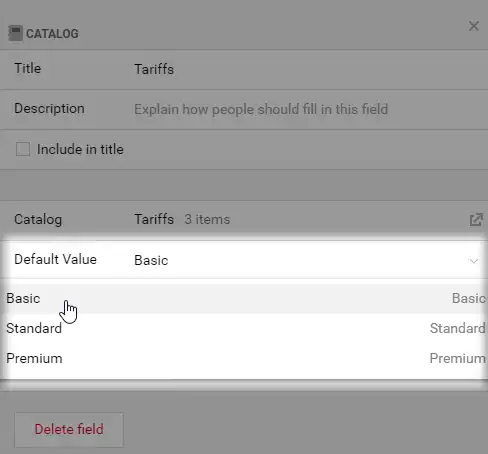Select Basic from the dropdown list
Image resolution: width=488 pixels, height=454 pixels.
[x=244, y=298]
